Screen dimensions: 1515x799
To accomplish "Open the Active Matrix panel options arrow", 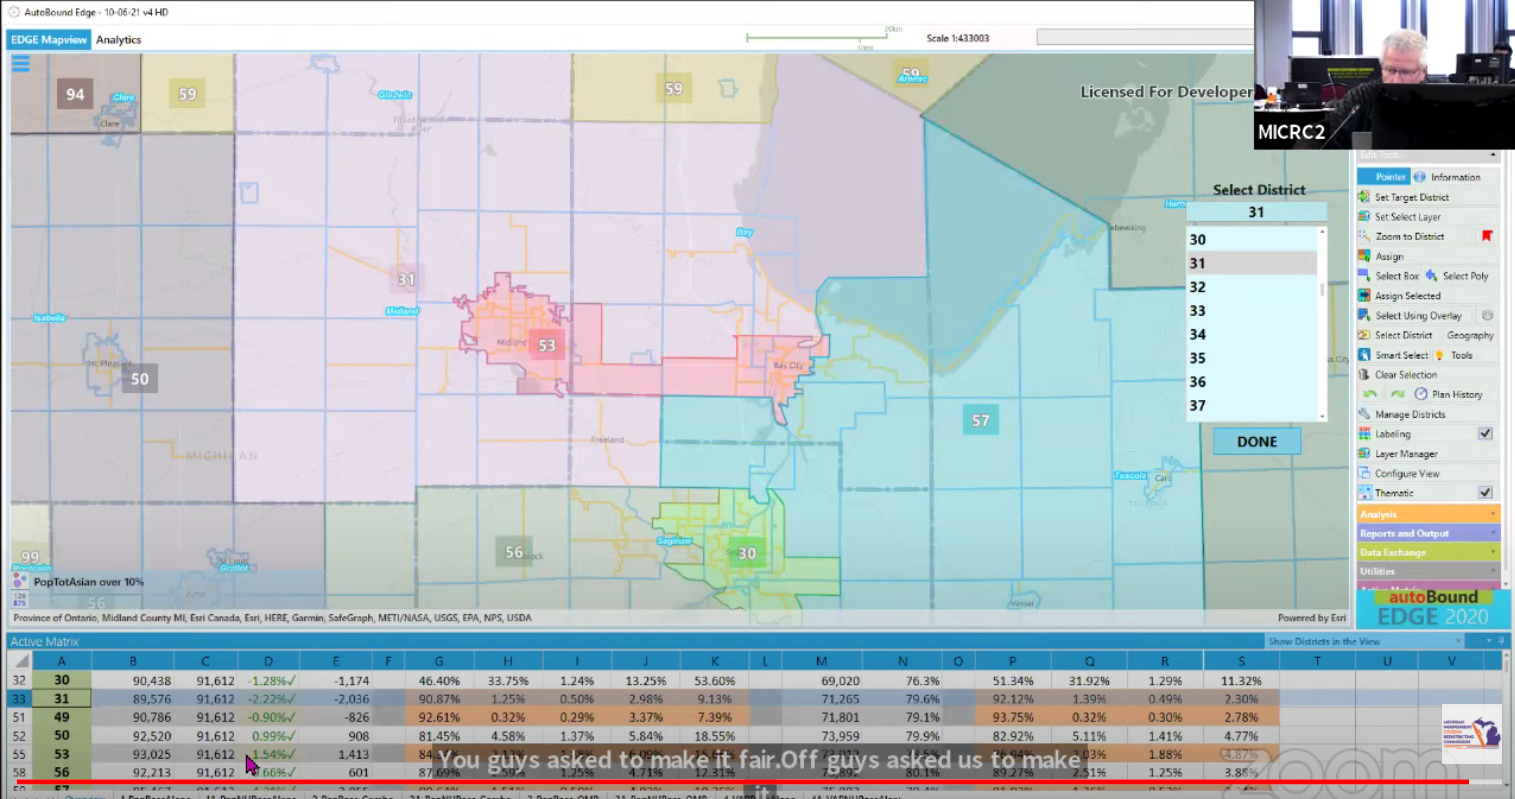I will click(1488, 641).
